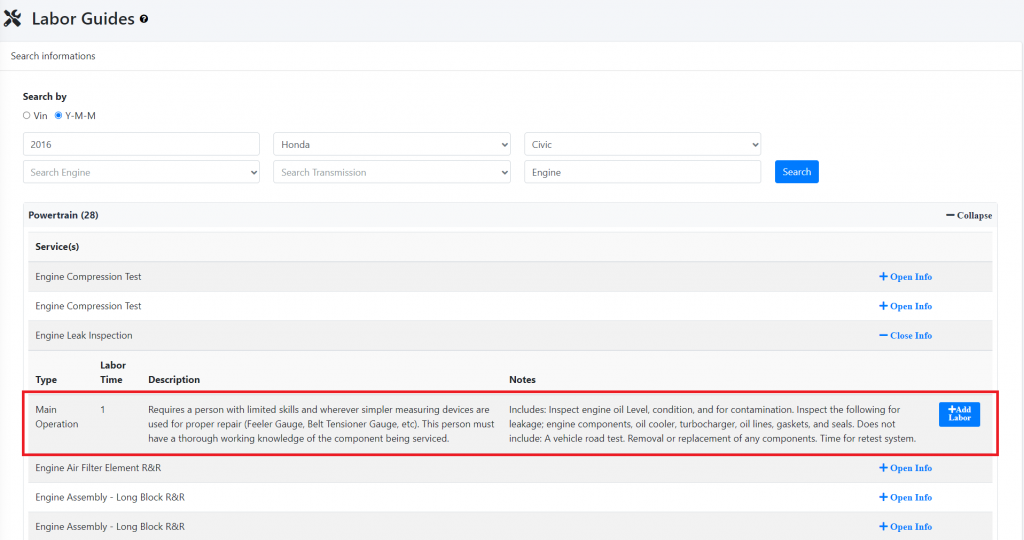Open the Honda make dropdown
Screen dimensions: 1024x540
click(x=392, y=144)
